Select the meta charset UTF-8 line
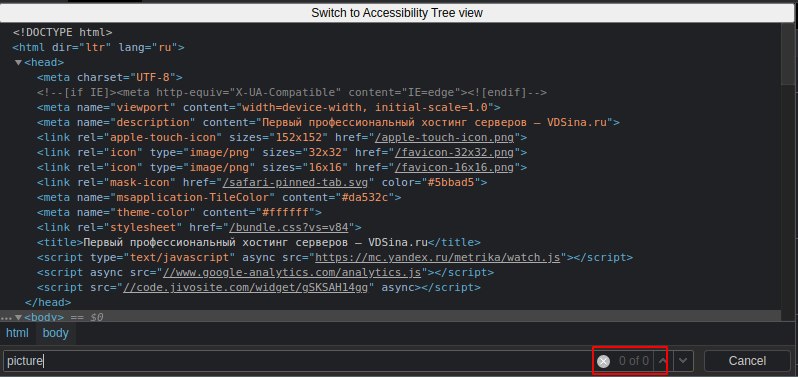Viewport: 798px width, 377px height. coord(109,77)
